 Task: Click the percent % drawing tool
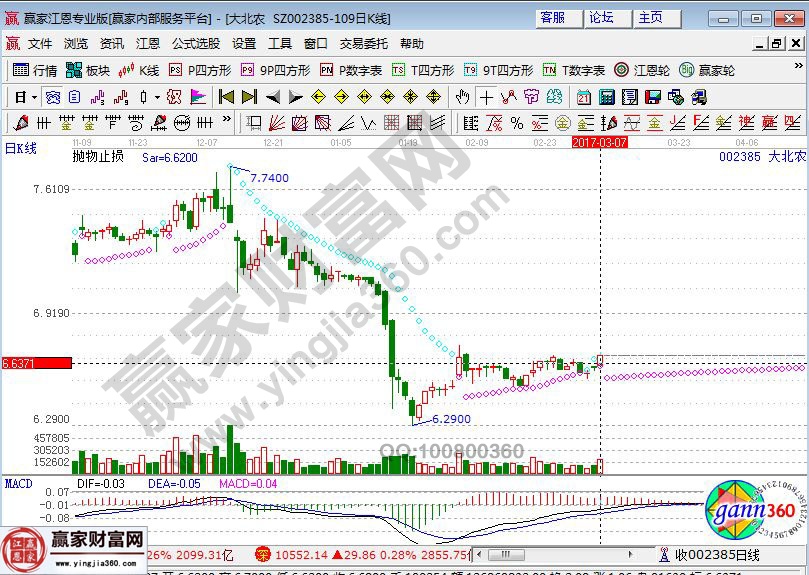click(516, 123)
